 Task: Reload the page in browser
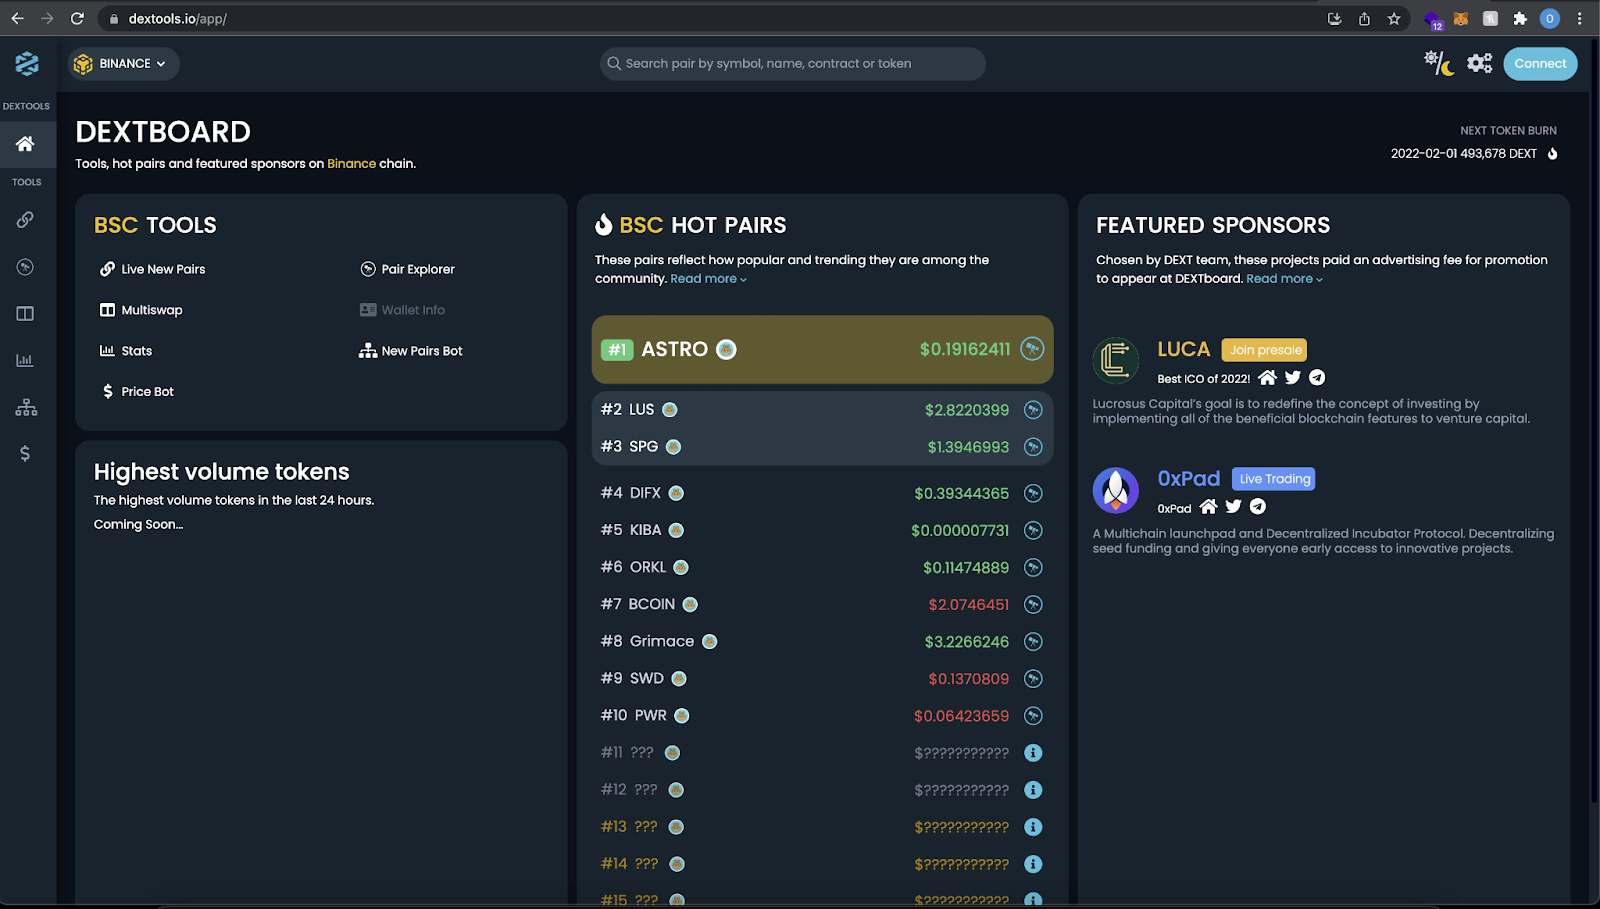(x=77, y=19)
